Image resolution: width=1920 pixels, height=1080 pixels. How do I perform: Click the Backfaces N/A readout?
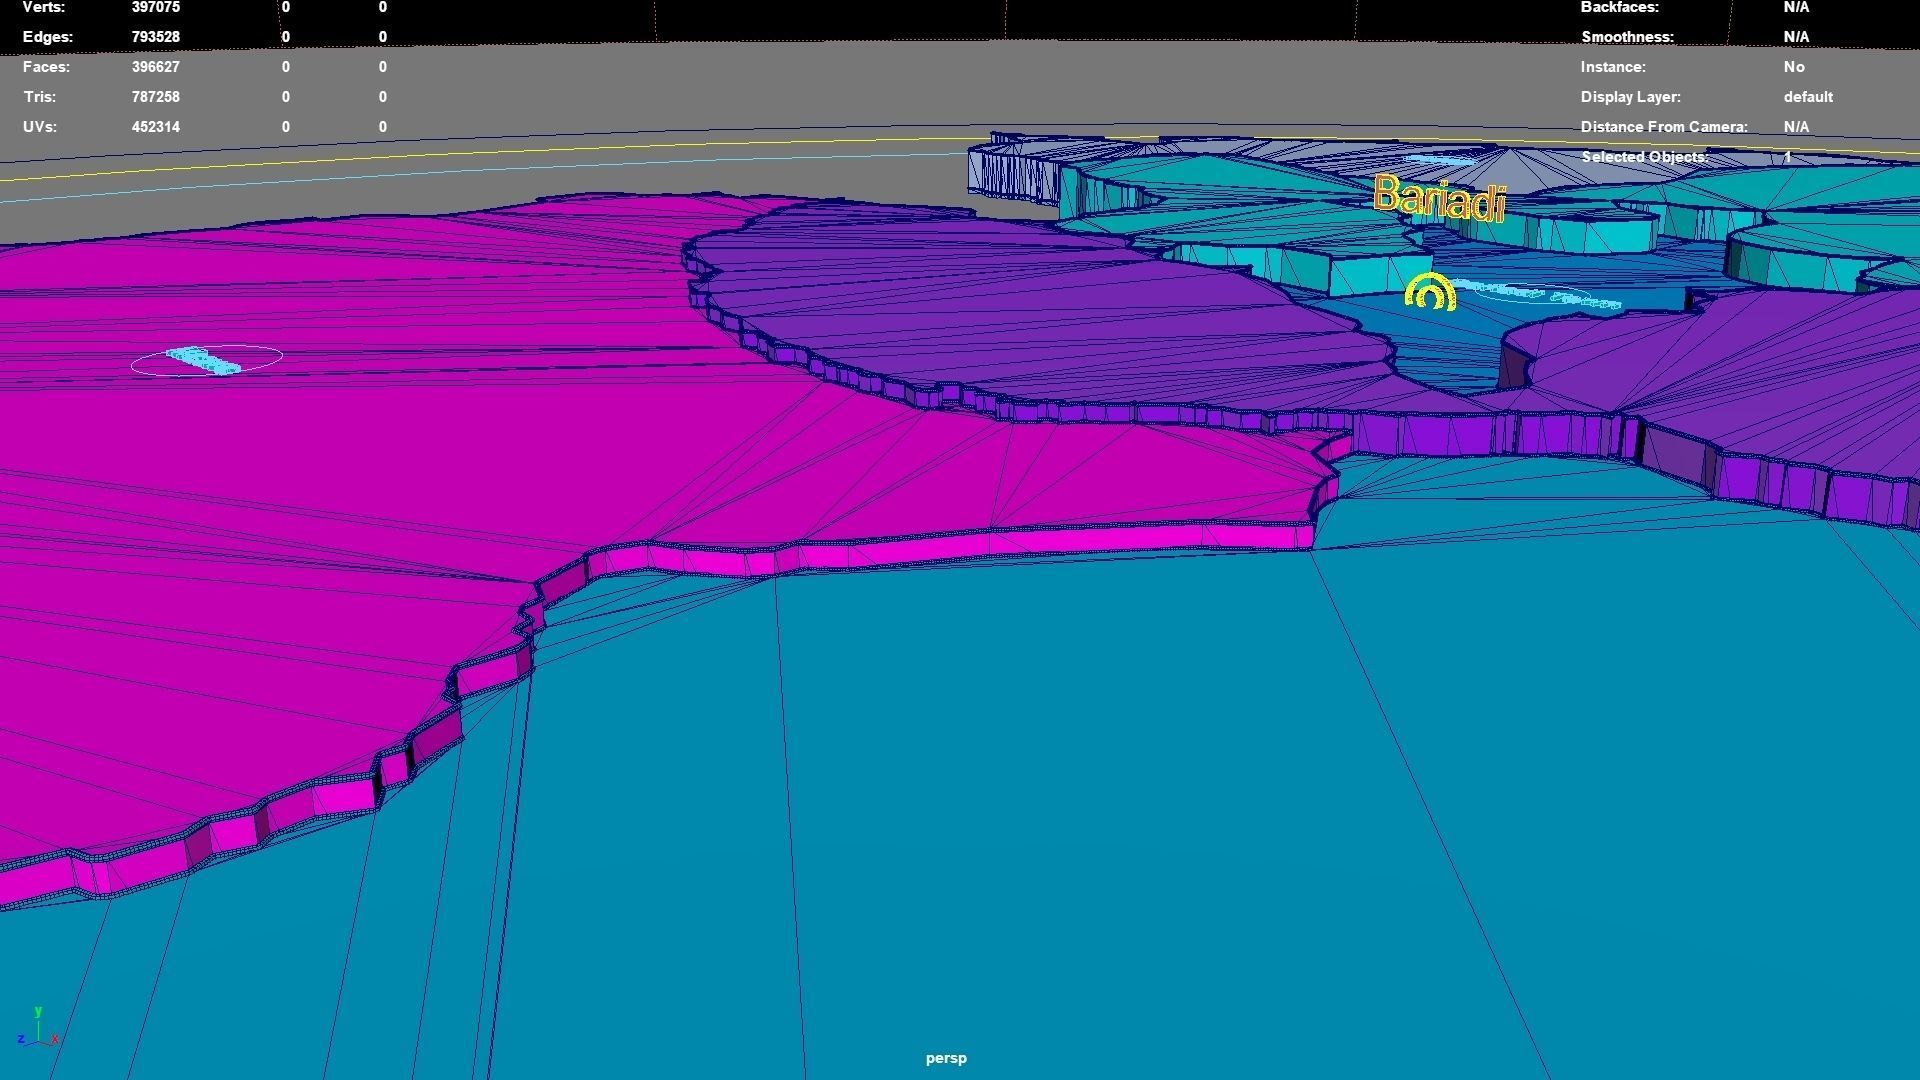1795,7
